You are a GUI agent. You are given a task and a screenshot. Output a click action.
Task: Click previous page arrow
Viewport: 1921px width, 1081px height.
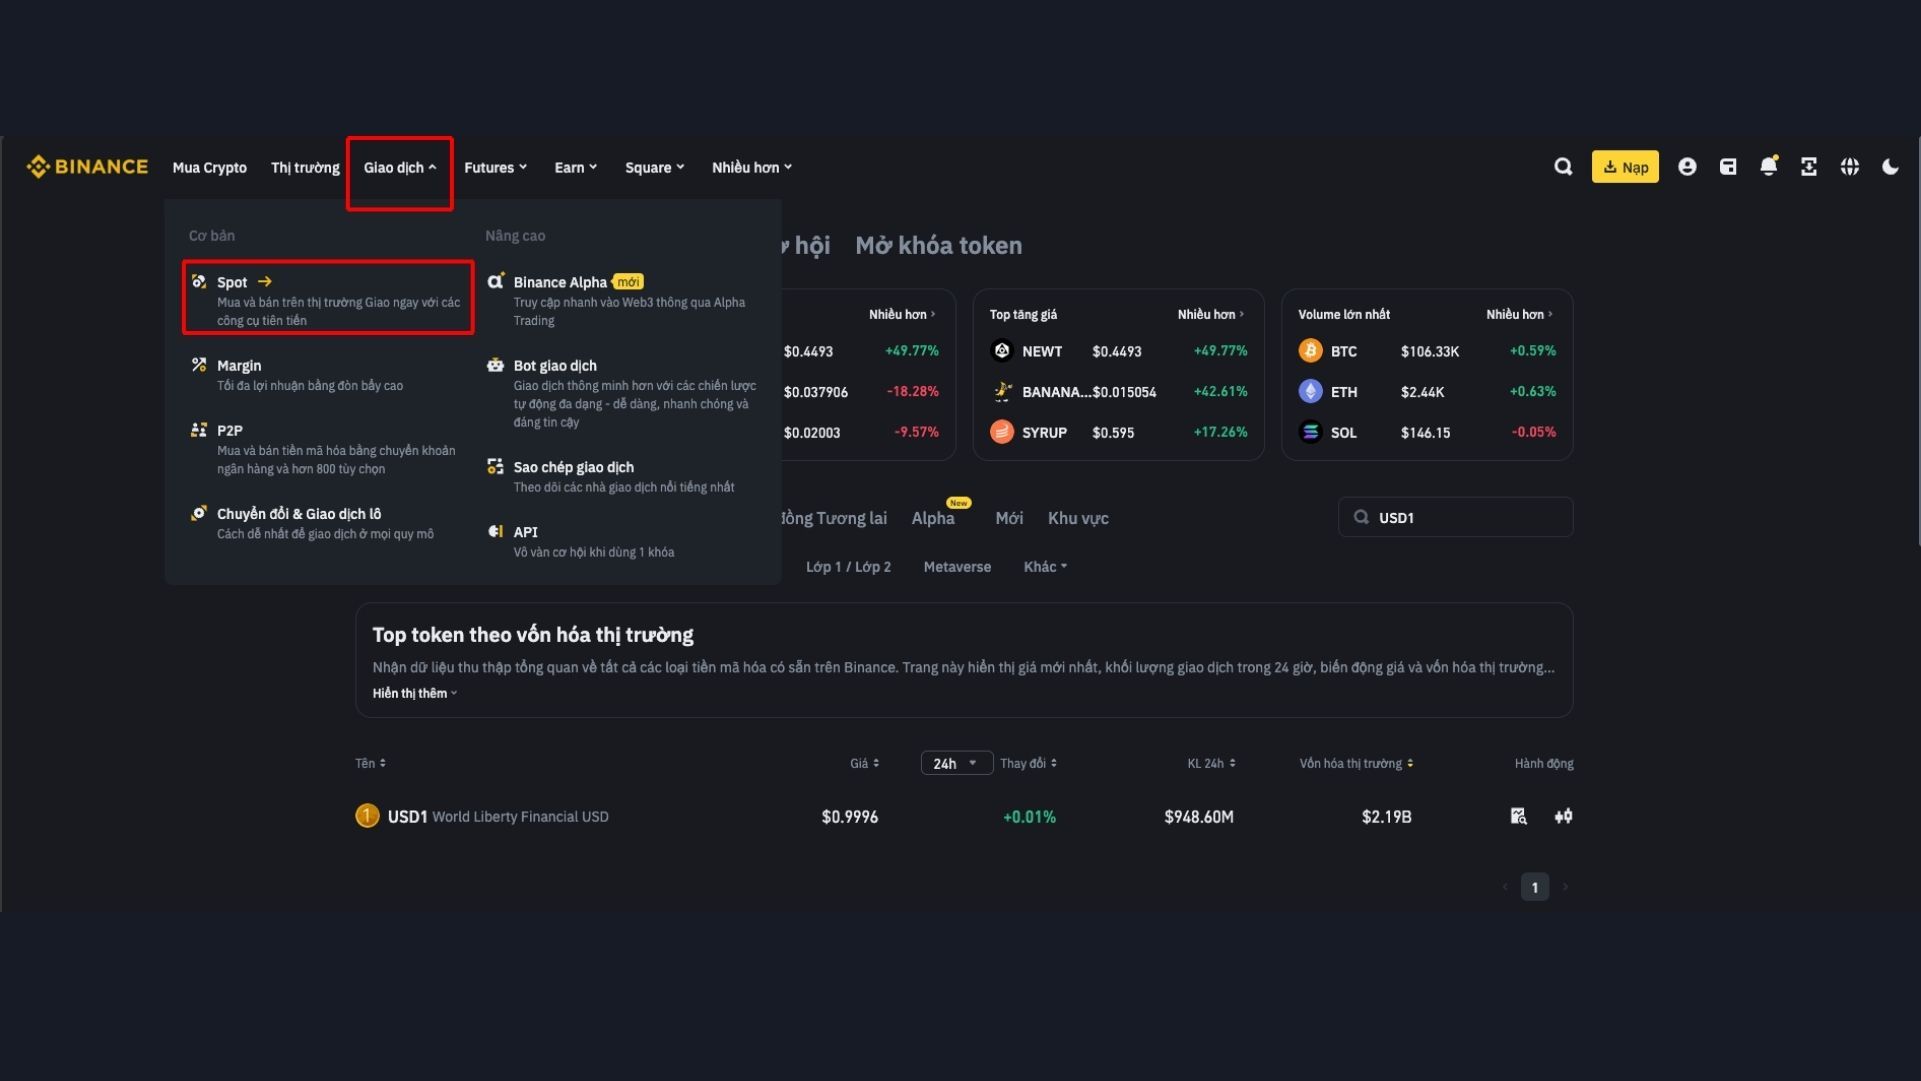tap(1504, 887)
